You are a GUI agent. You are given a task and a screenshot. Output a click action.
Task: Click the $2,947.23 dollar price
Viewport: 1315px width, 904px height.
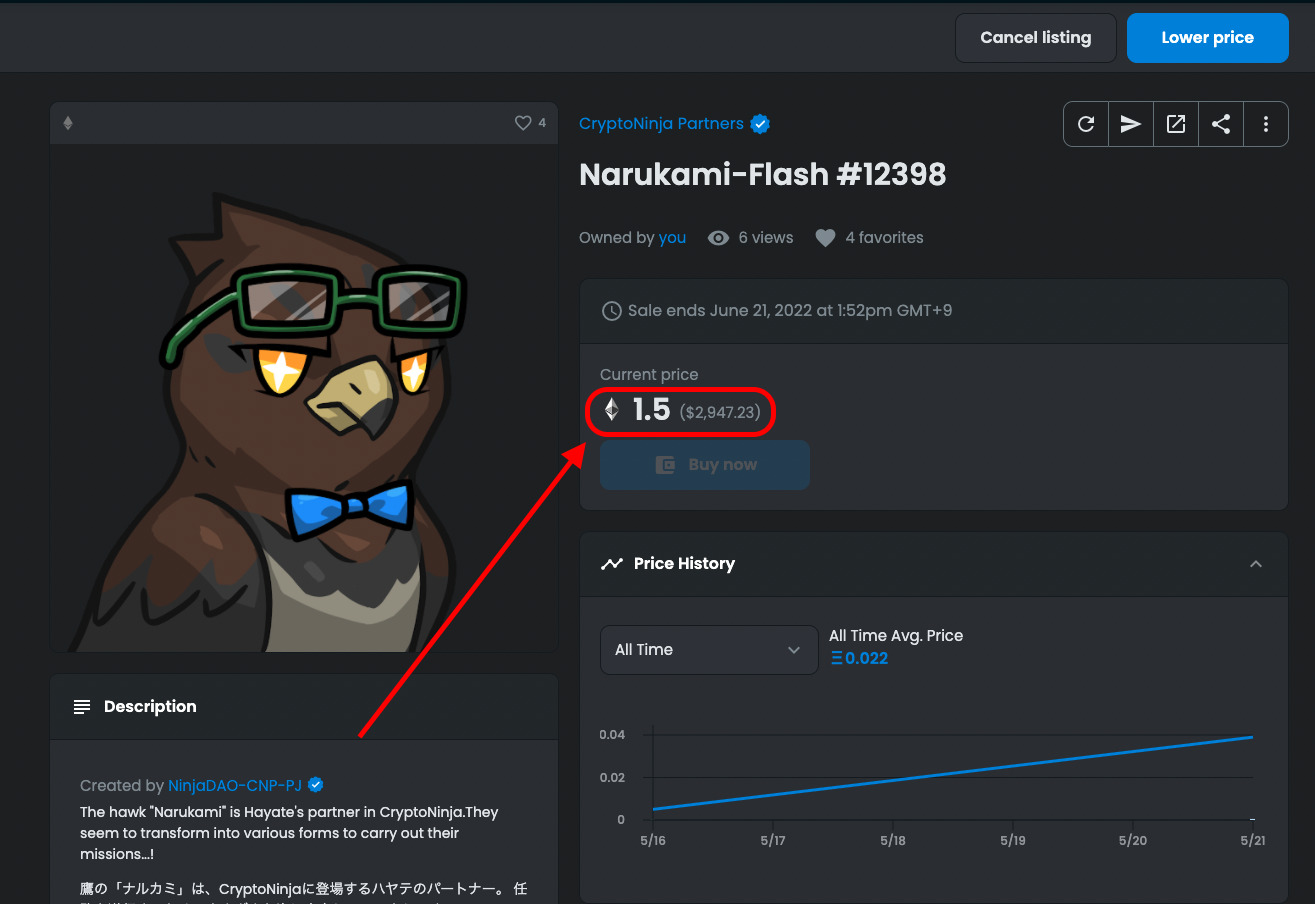(x=719, y=412)
